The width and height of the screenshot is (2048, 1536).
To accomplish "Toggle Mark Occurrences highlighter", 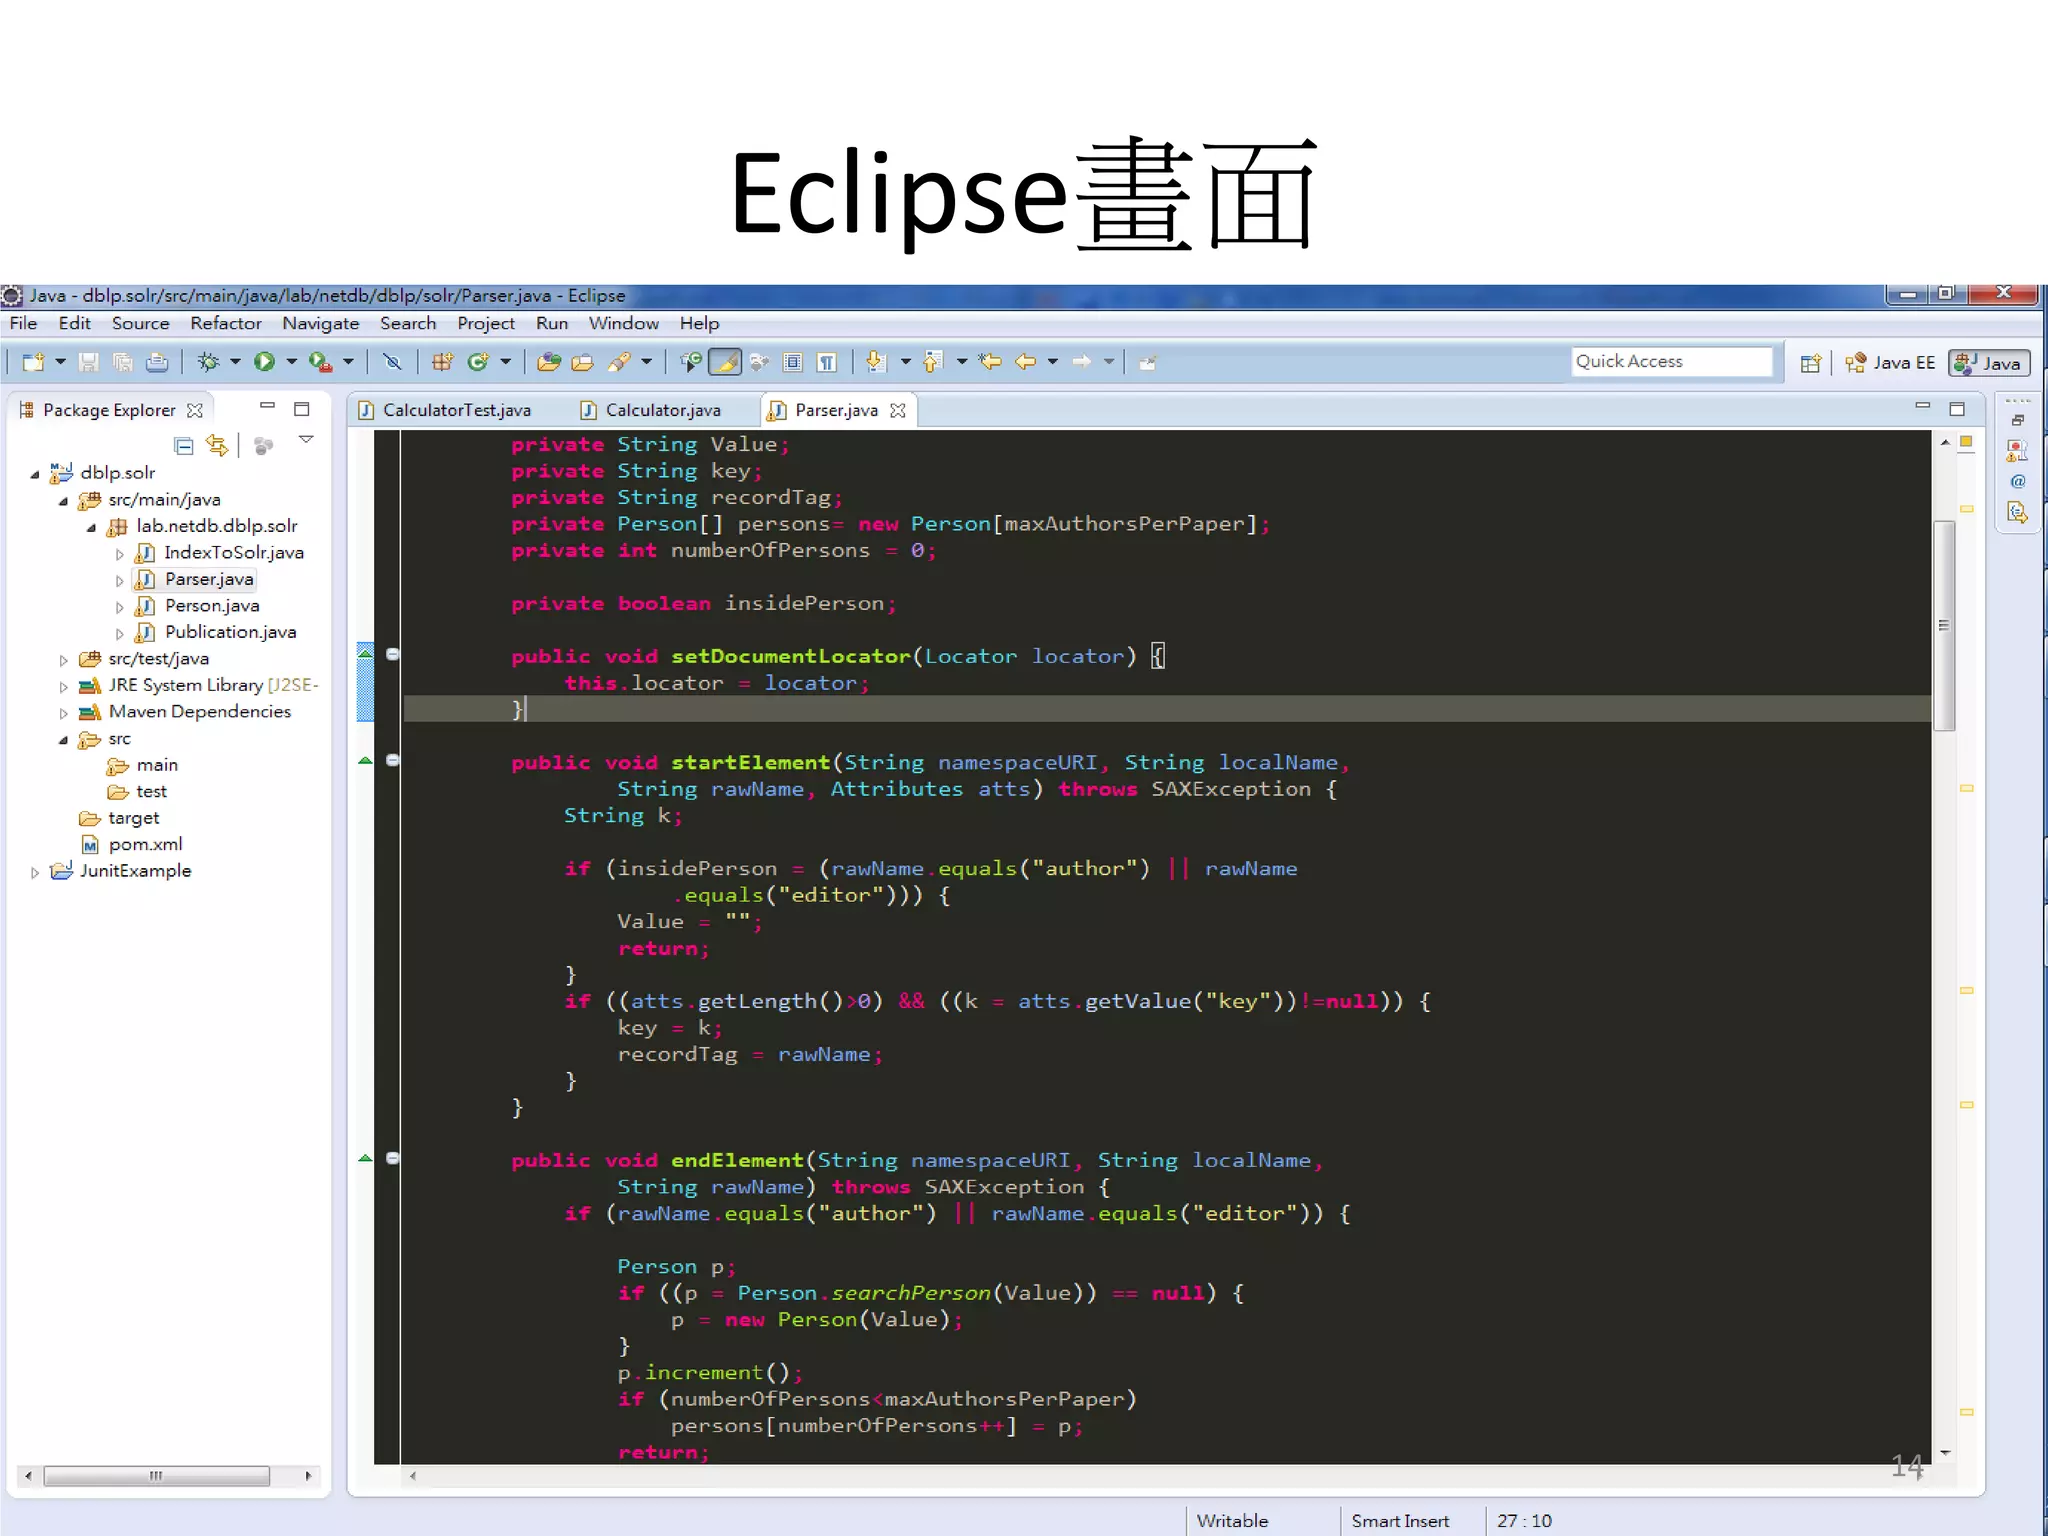I will (x=725, y=362).
